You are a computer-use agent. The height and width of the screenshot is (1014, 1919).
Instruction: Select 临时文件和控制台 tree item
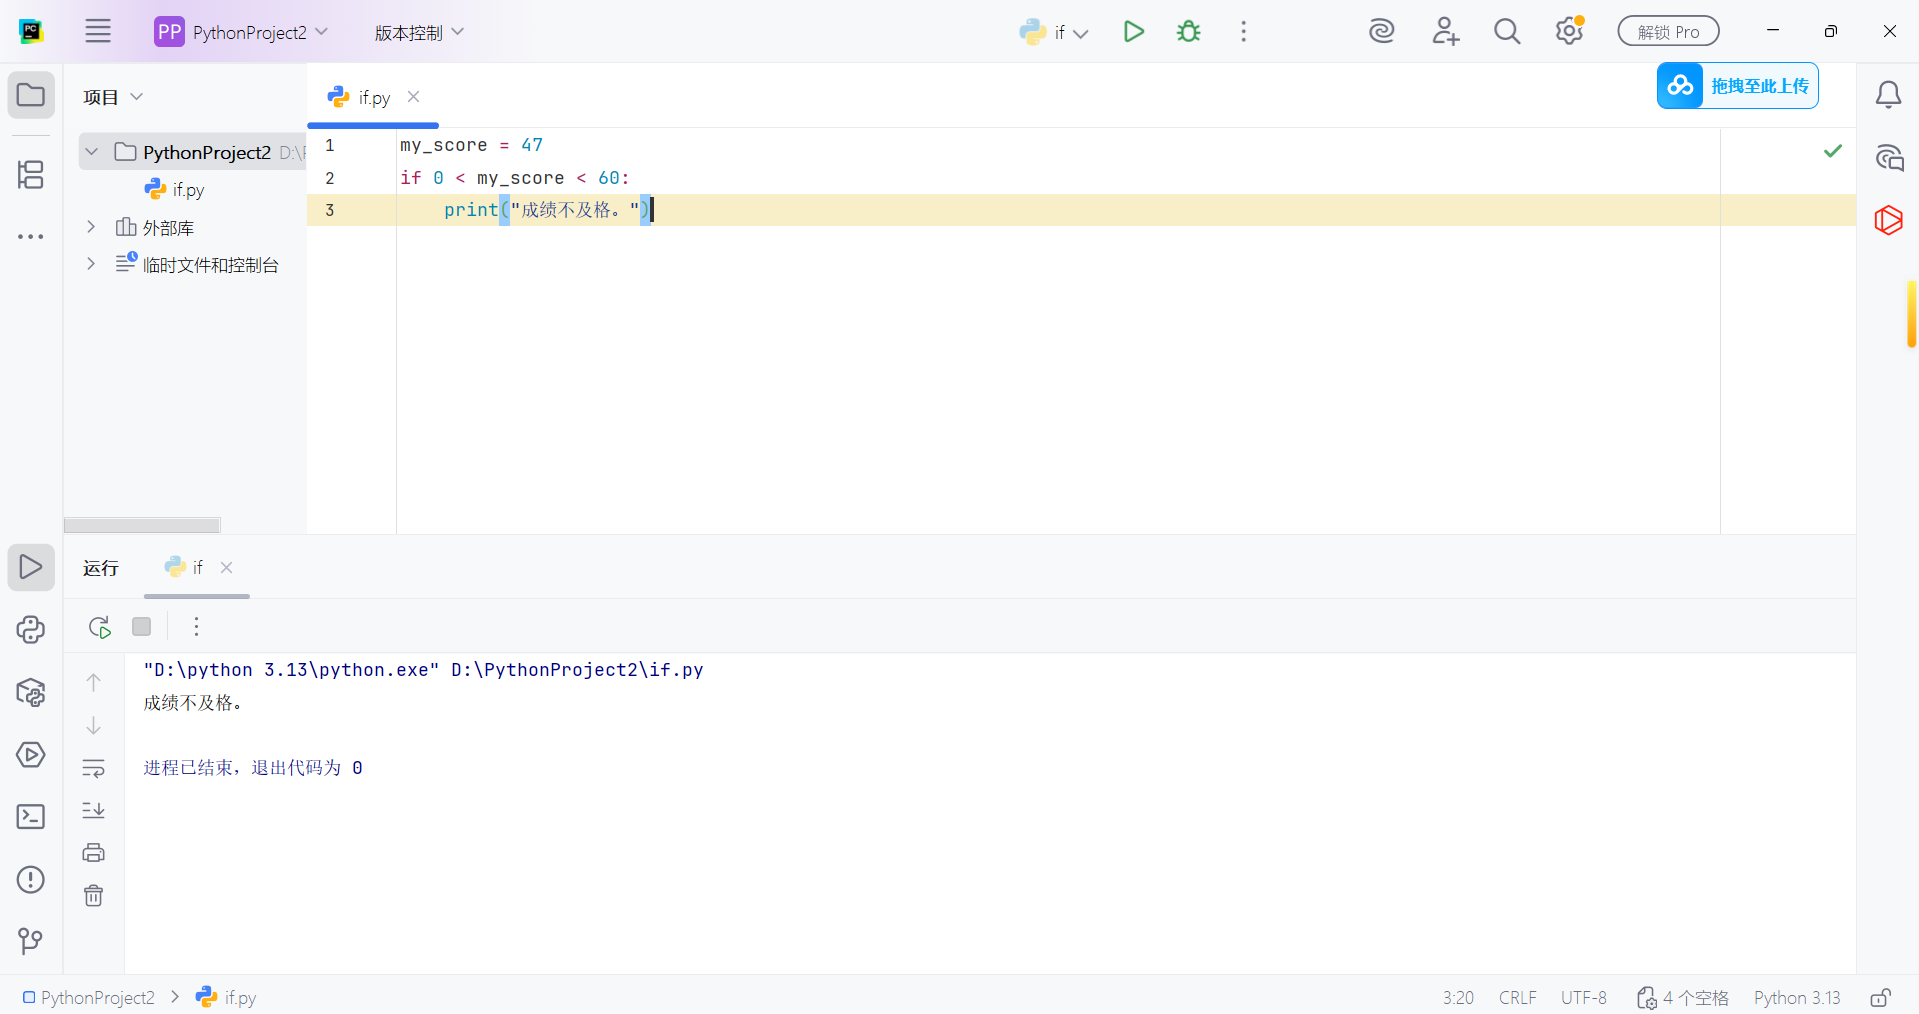(210, 265)
